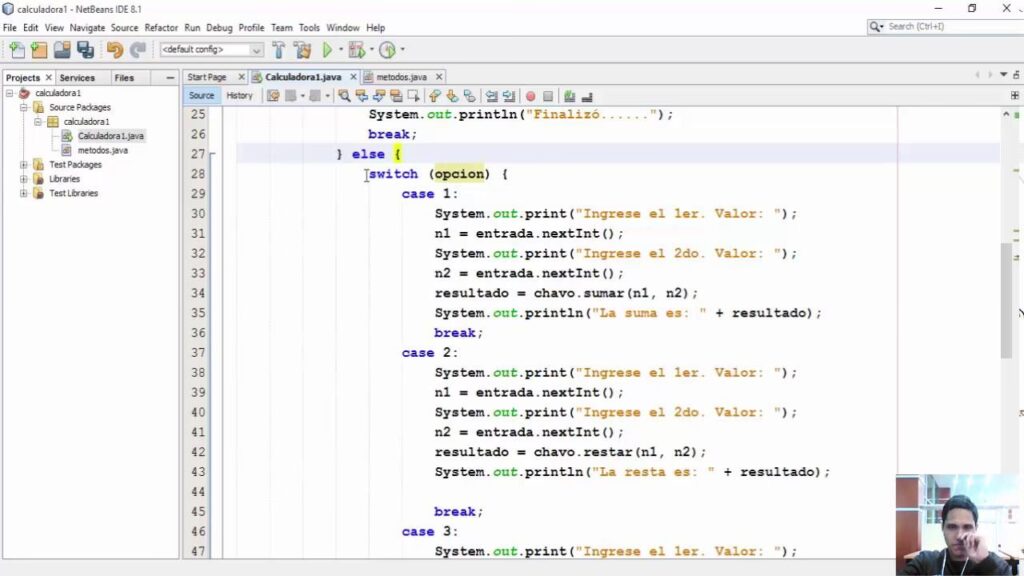Click the Undo arrow icon
Screen dimensions: 1024x576
point(114,50)
